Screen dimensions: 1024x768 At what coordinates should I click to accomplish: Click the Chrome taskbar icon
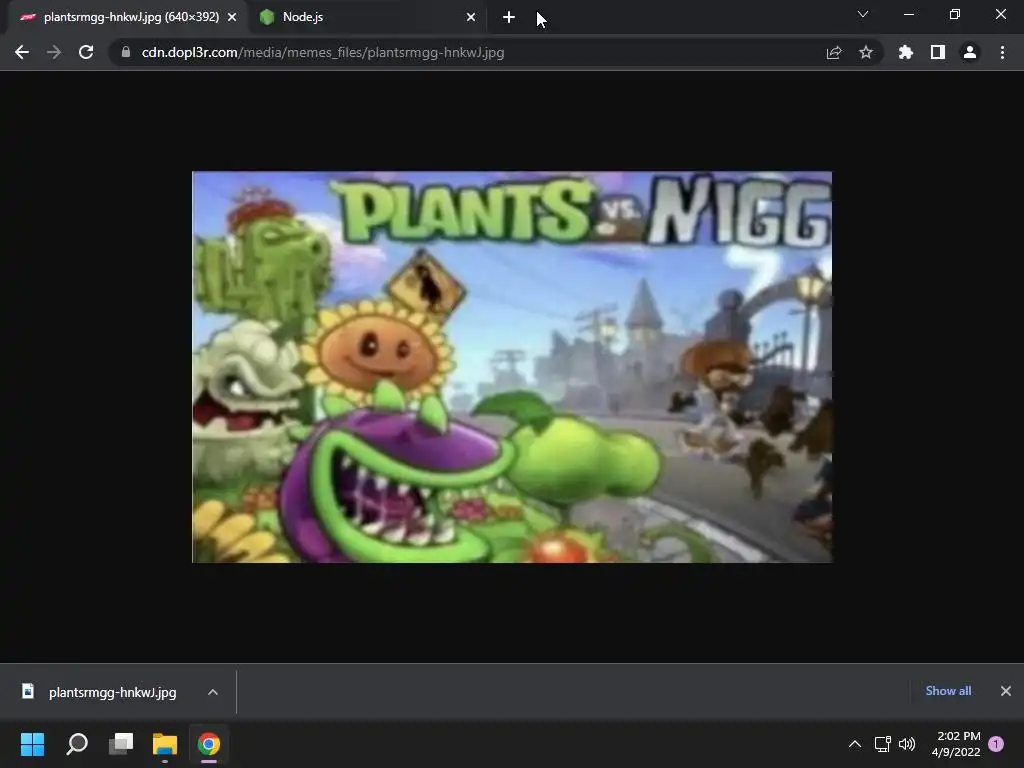coord(209,744)
